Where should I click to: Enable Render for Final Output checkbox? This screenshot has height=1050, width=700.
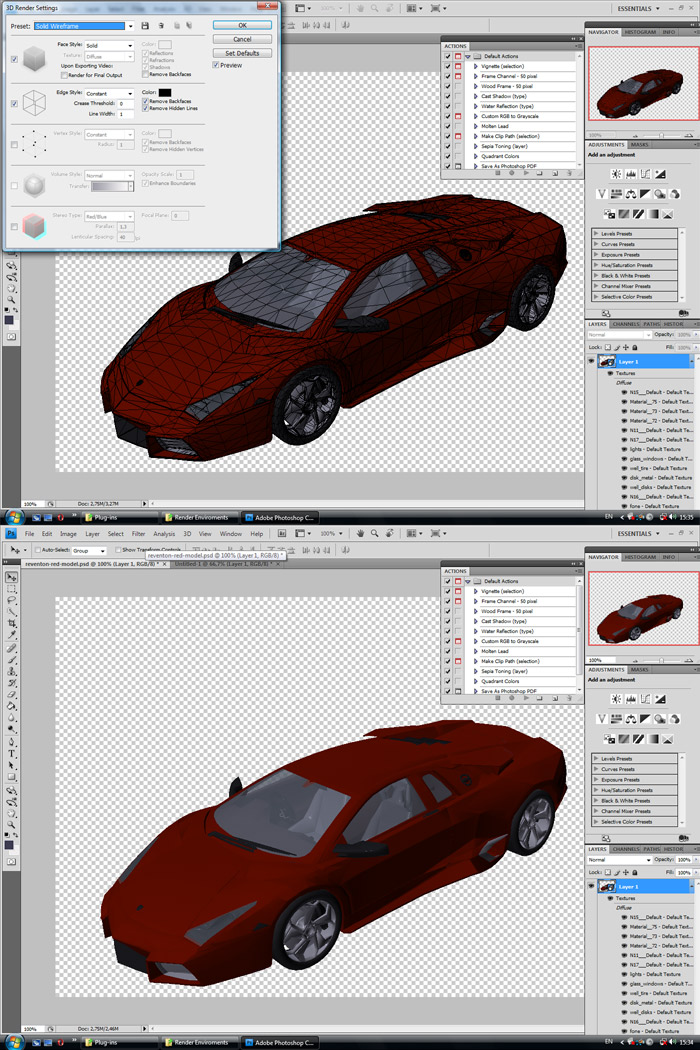64,75
